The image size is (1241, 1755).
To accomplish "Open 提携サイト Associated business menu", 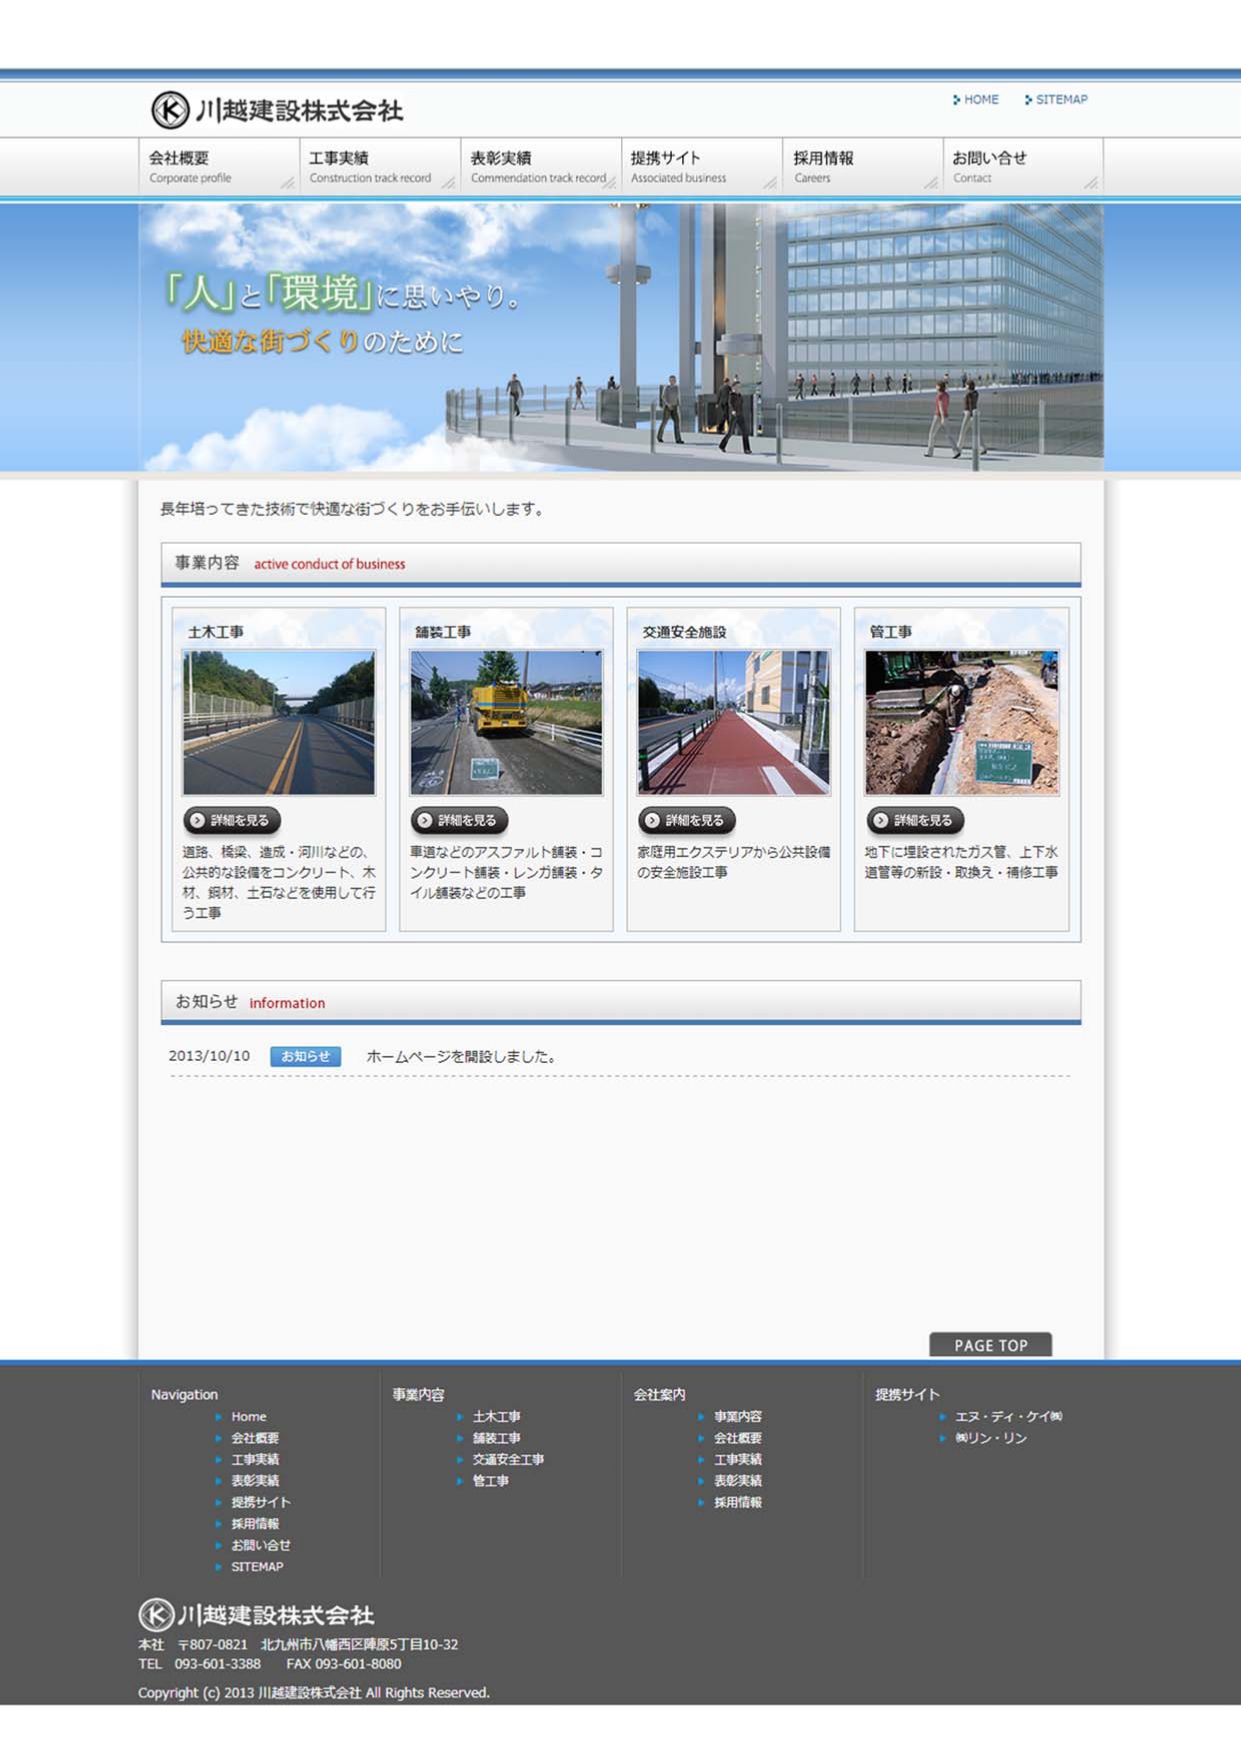I will (x=701, y=166).
